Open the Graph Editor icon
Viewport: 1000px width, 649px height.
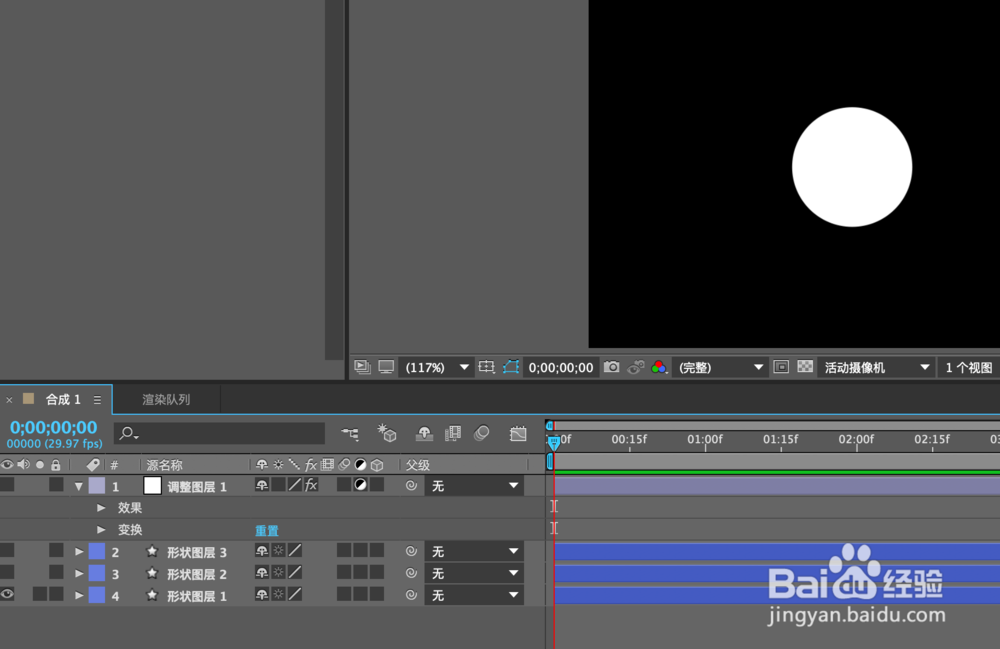tap(518, 434)
